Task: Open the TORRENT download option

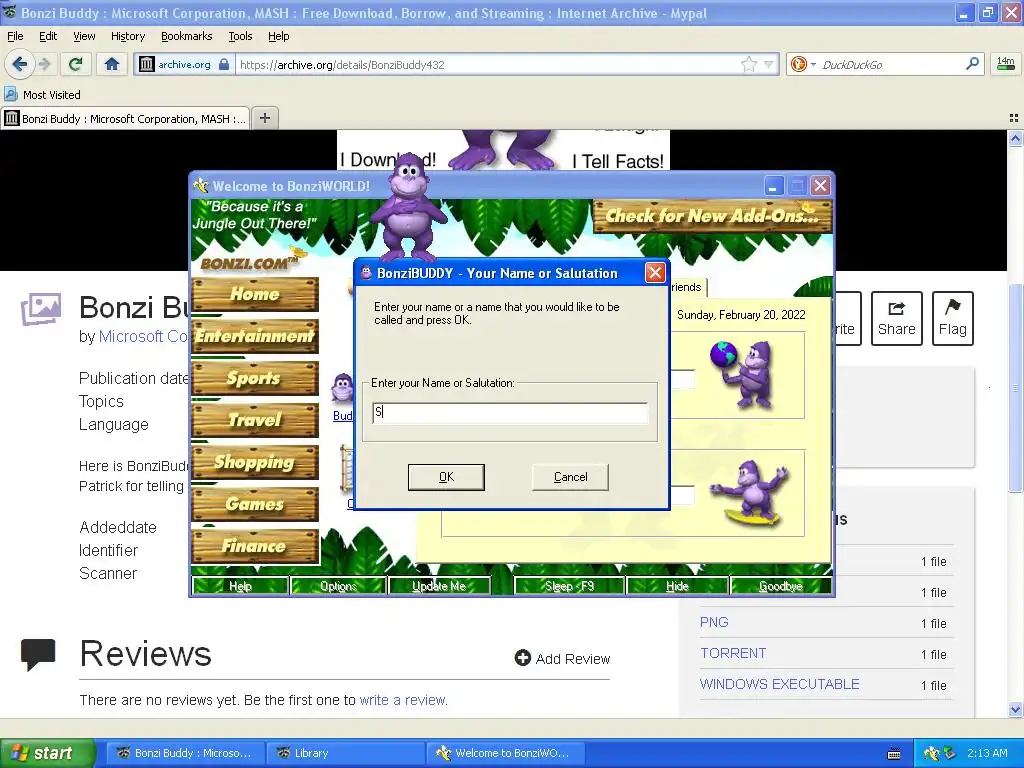Action: pos(733,653)
